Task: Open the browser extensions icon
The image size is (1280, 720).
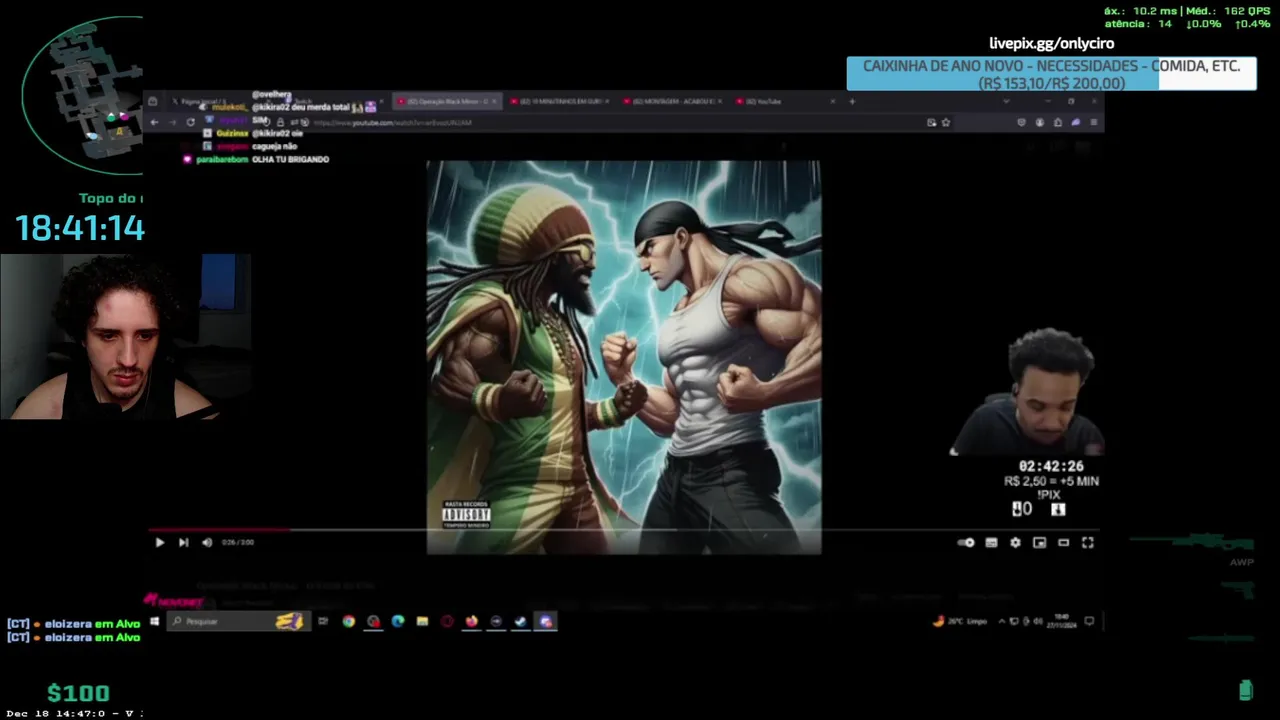Action: tap(1057, 122)
